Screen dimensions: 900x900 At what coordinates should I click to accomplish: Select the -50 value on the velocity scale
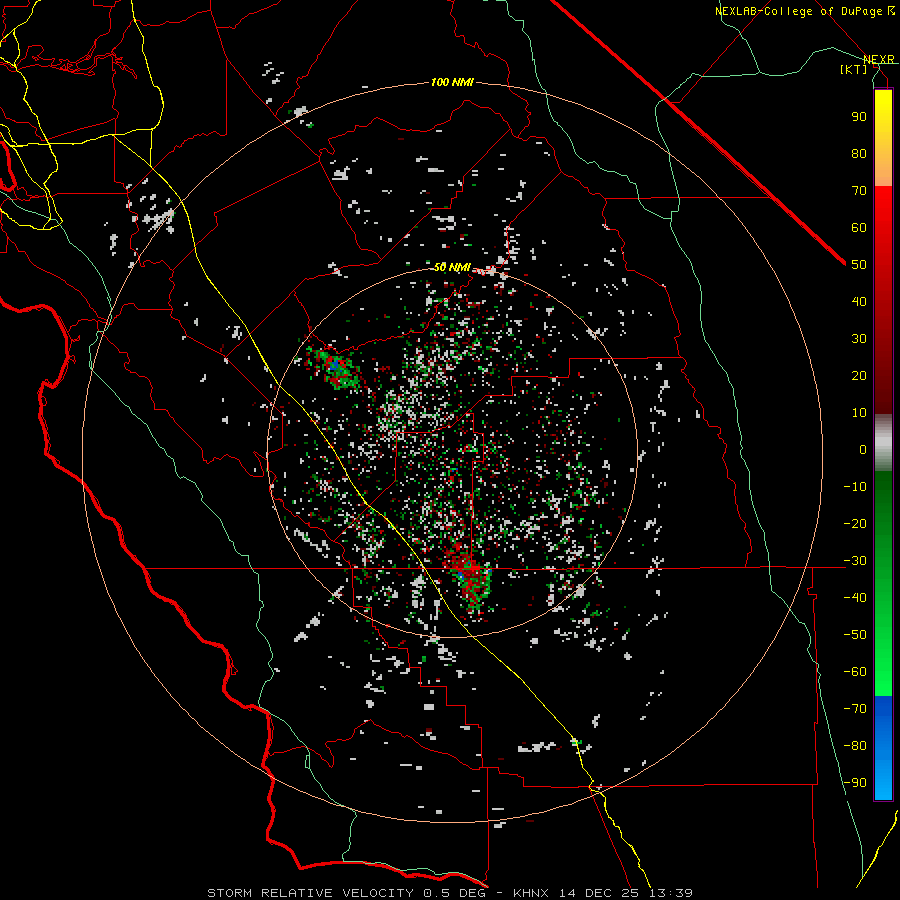[855, 635]
